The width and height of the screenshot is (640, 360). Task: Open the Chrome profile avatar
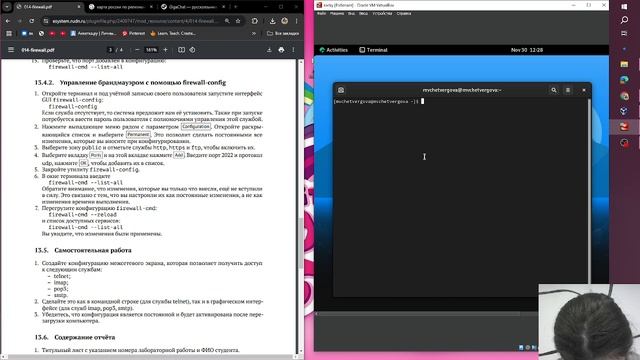[x=284, y=21]
